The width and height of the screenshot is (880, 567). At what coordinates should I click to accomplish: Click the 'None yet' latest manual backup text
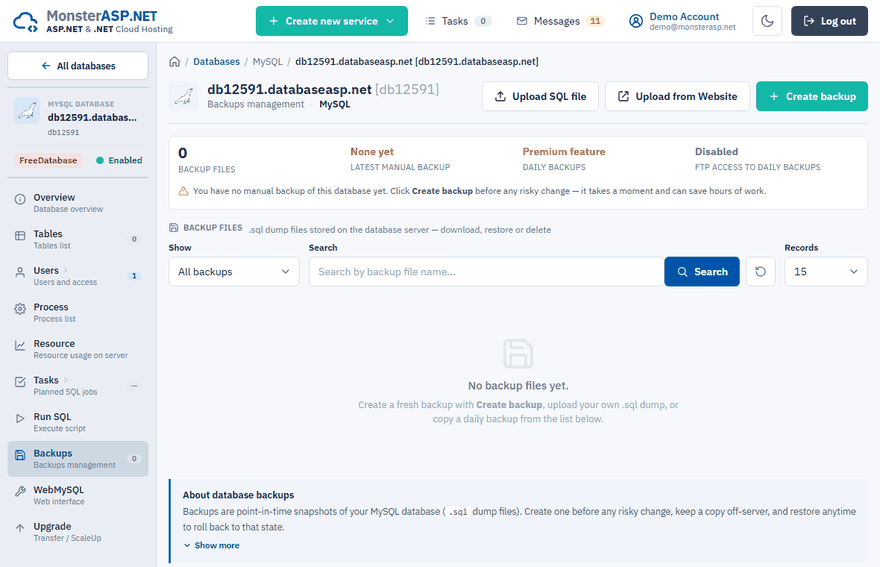point(372,152)
